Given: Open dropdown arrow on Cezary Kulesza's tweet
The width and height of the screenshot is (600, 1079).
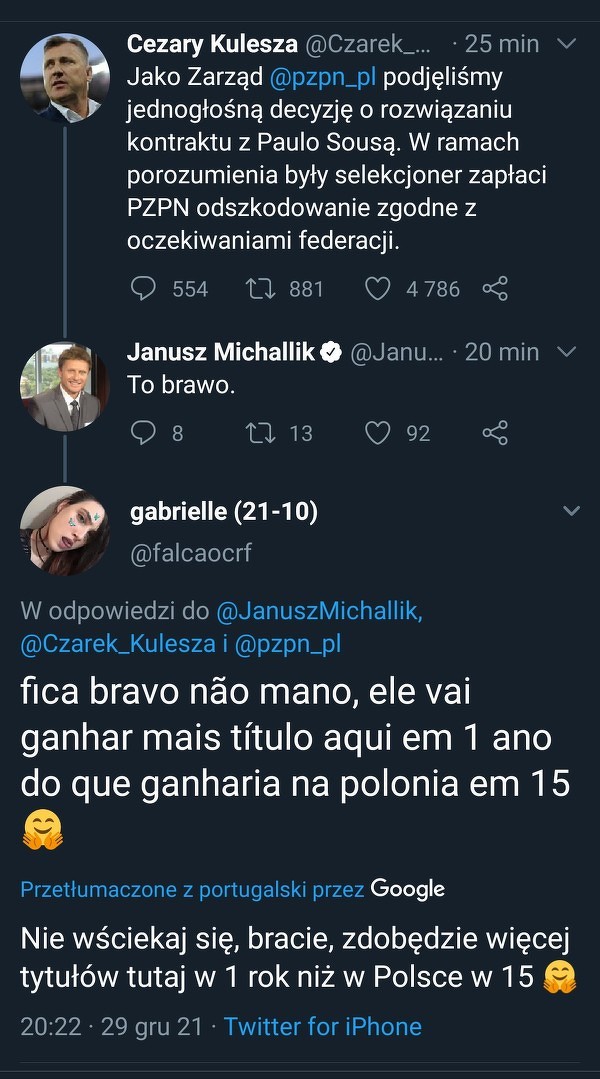Looking at the screenshot, I should click(x=567, y=44).
